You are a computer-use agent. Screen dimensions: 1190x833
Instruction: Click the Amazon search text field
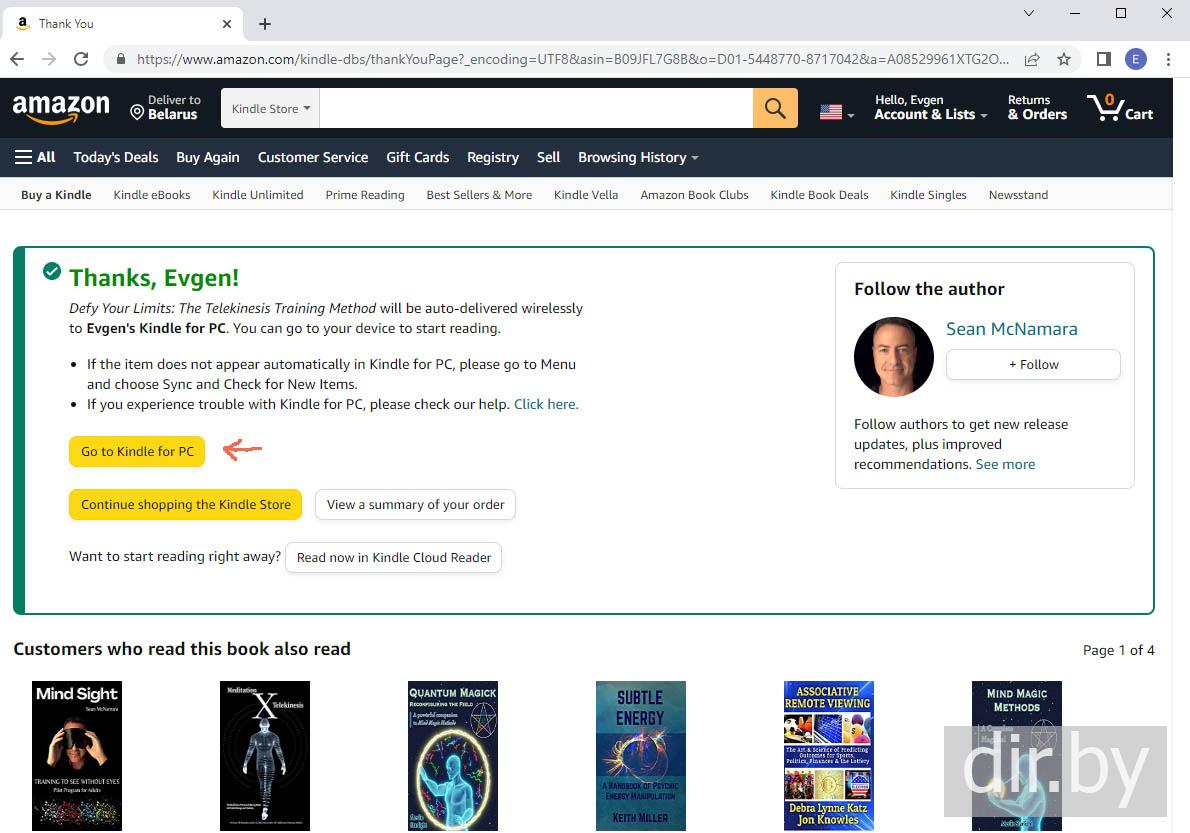(x=537, y=108)
